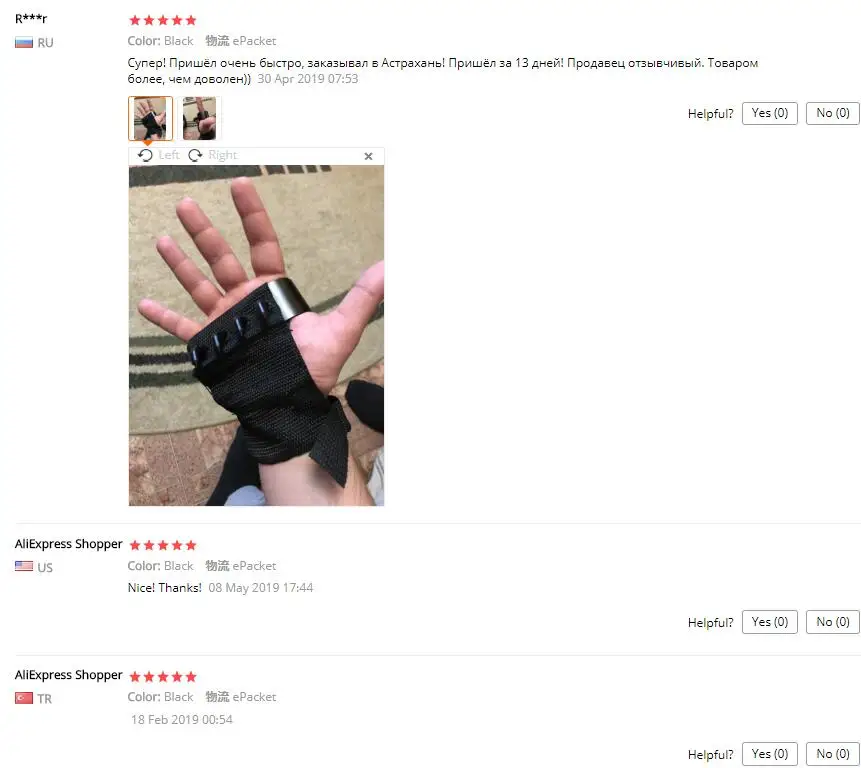Open the second review photo thumbnail
This screenshot has height=768, width=861.
click(x=199, y=119)
